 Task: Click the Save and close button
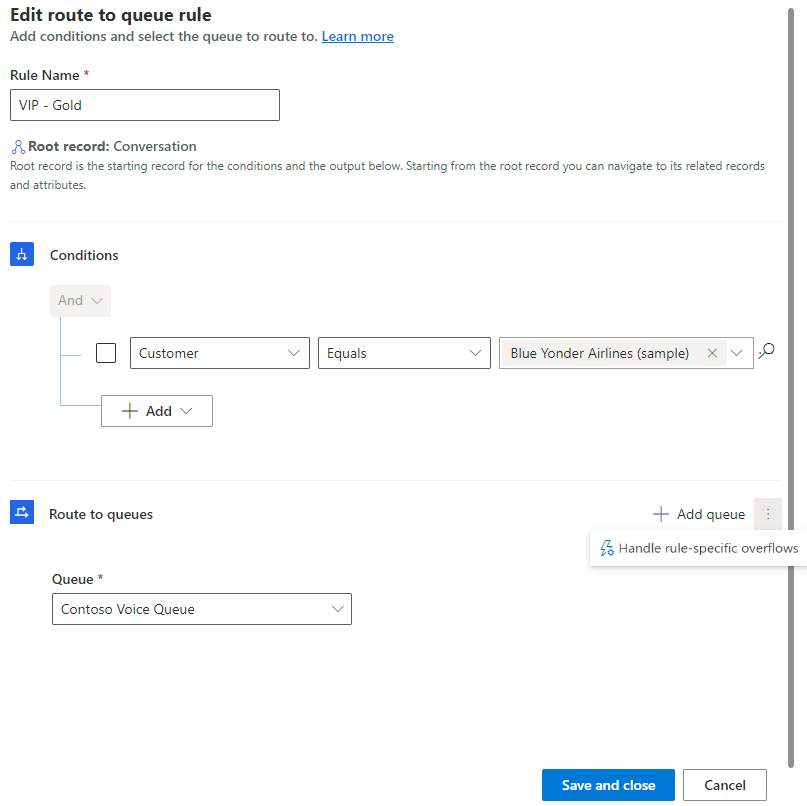click(608, 785)
